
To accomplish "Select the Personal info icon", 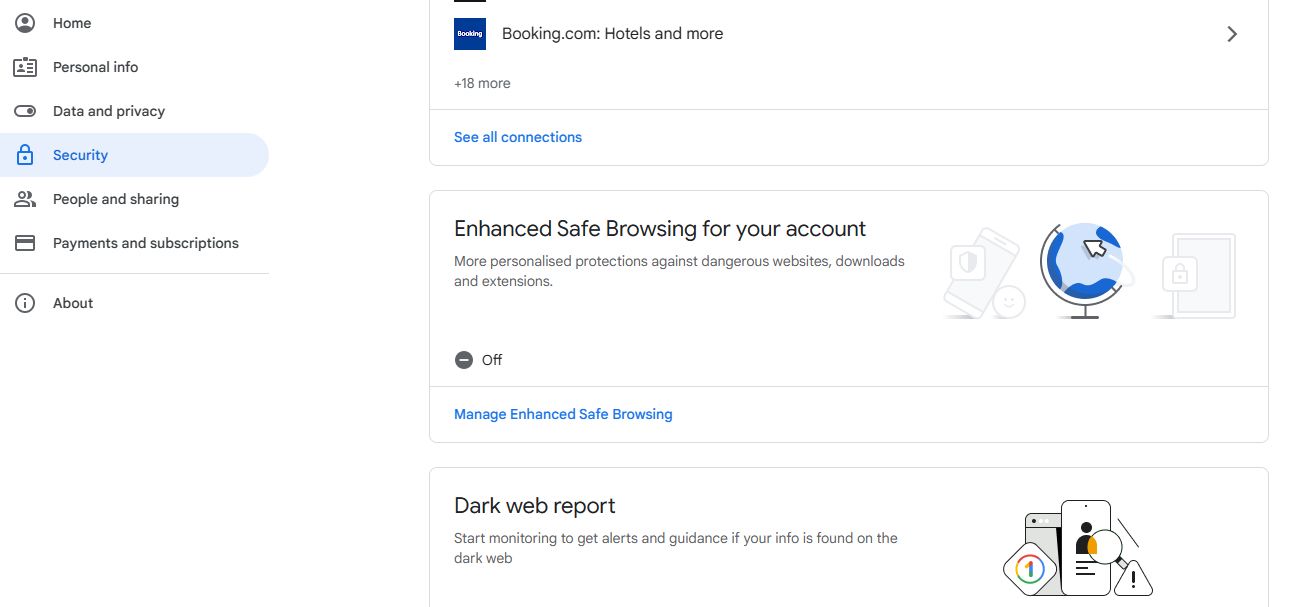I will pyautogui.click(x=25, y=66).
